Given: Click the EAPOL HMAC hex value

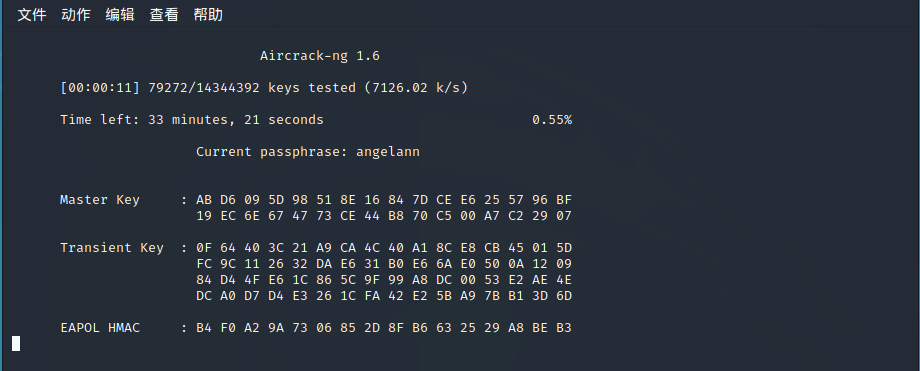Looking at the screenshot, I should (384, 328).
